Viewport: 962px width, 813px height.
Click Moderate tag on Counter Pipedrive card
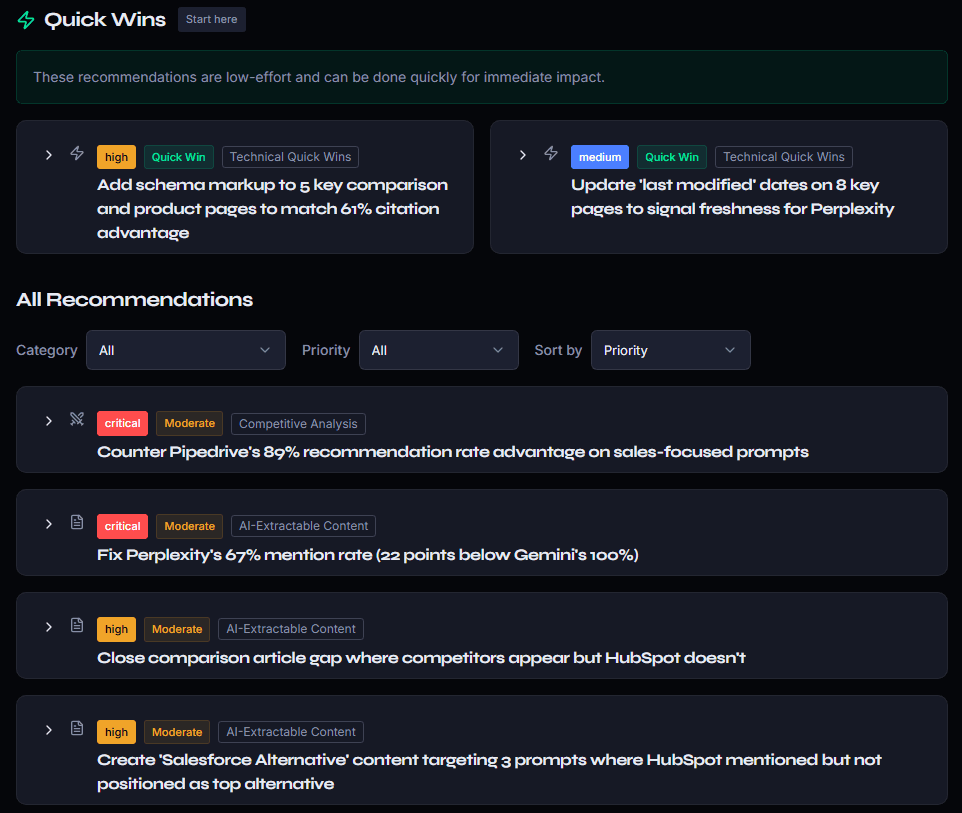click(190, 423)
